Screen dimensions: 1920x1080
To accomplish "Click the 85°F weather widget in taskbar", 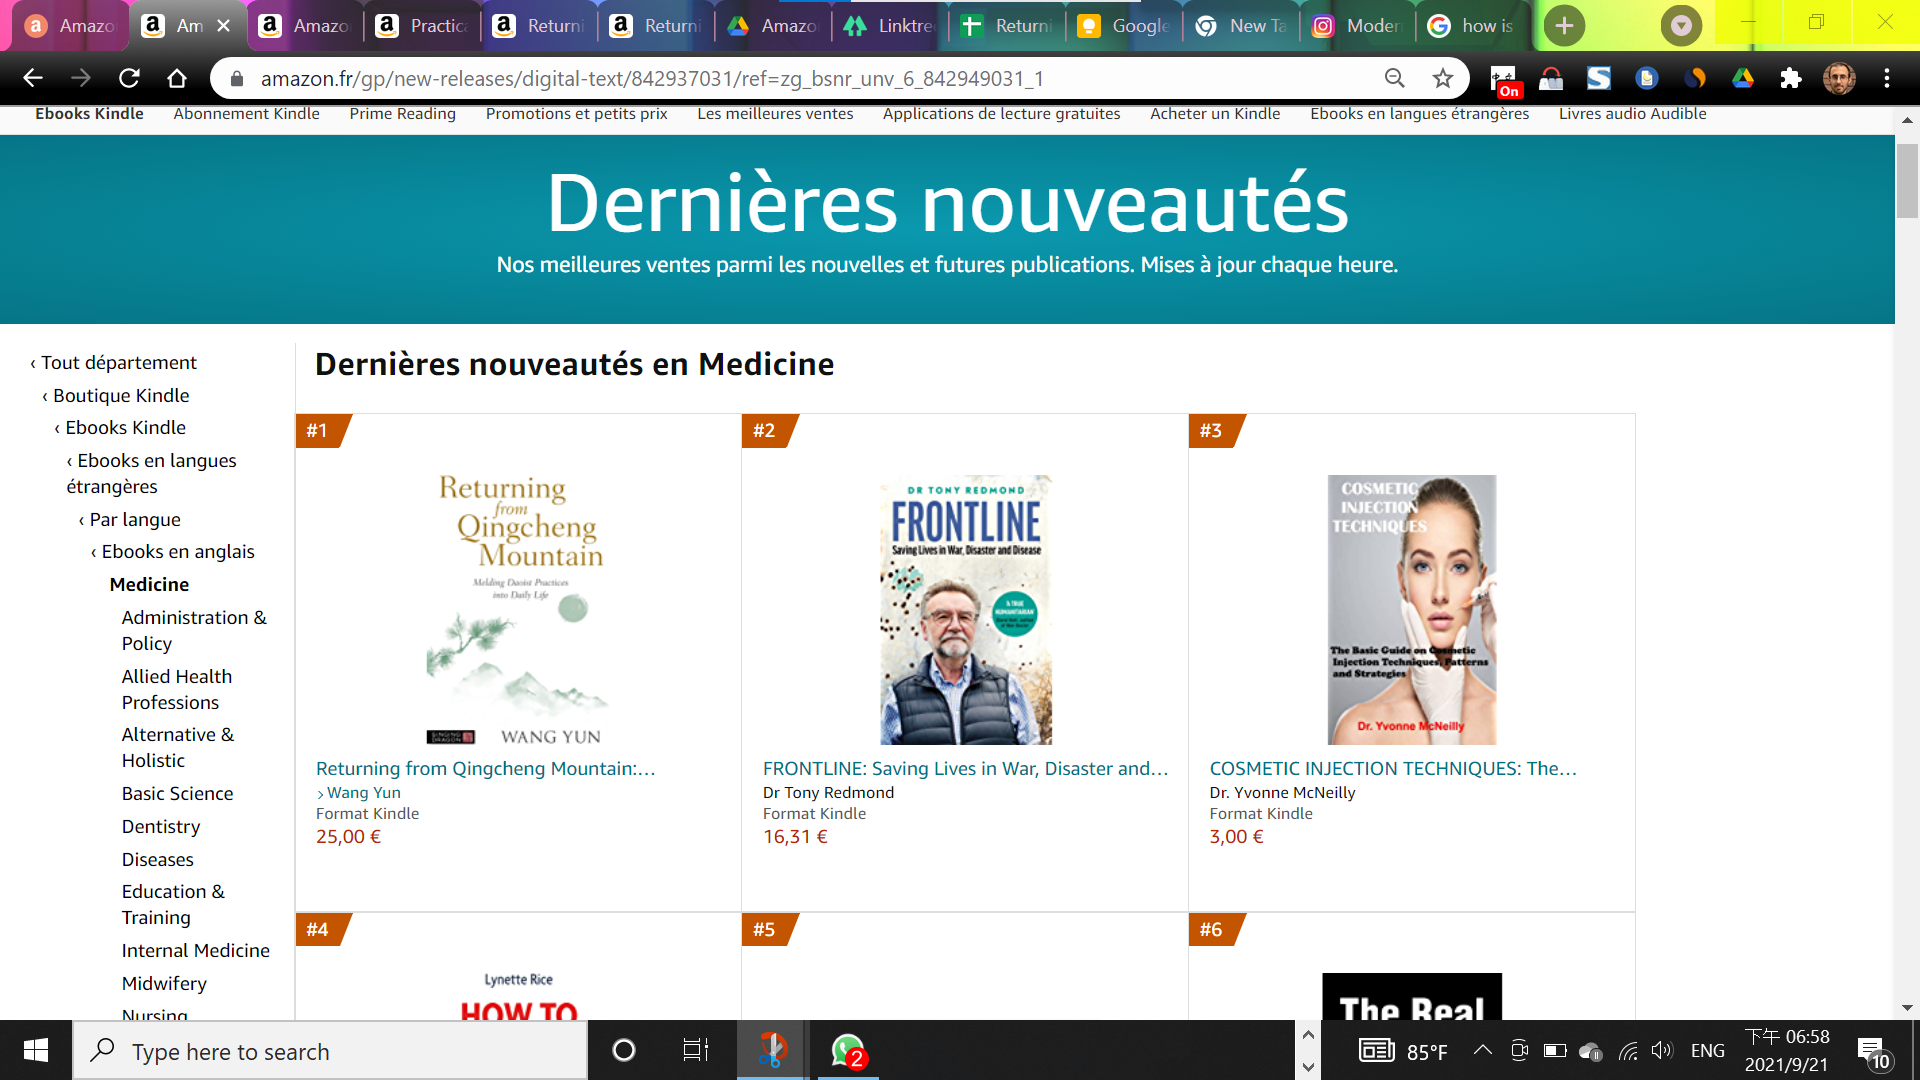I will pos(1403,1051).
